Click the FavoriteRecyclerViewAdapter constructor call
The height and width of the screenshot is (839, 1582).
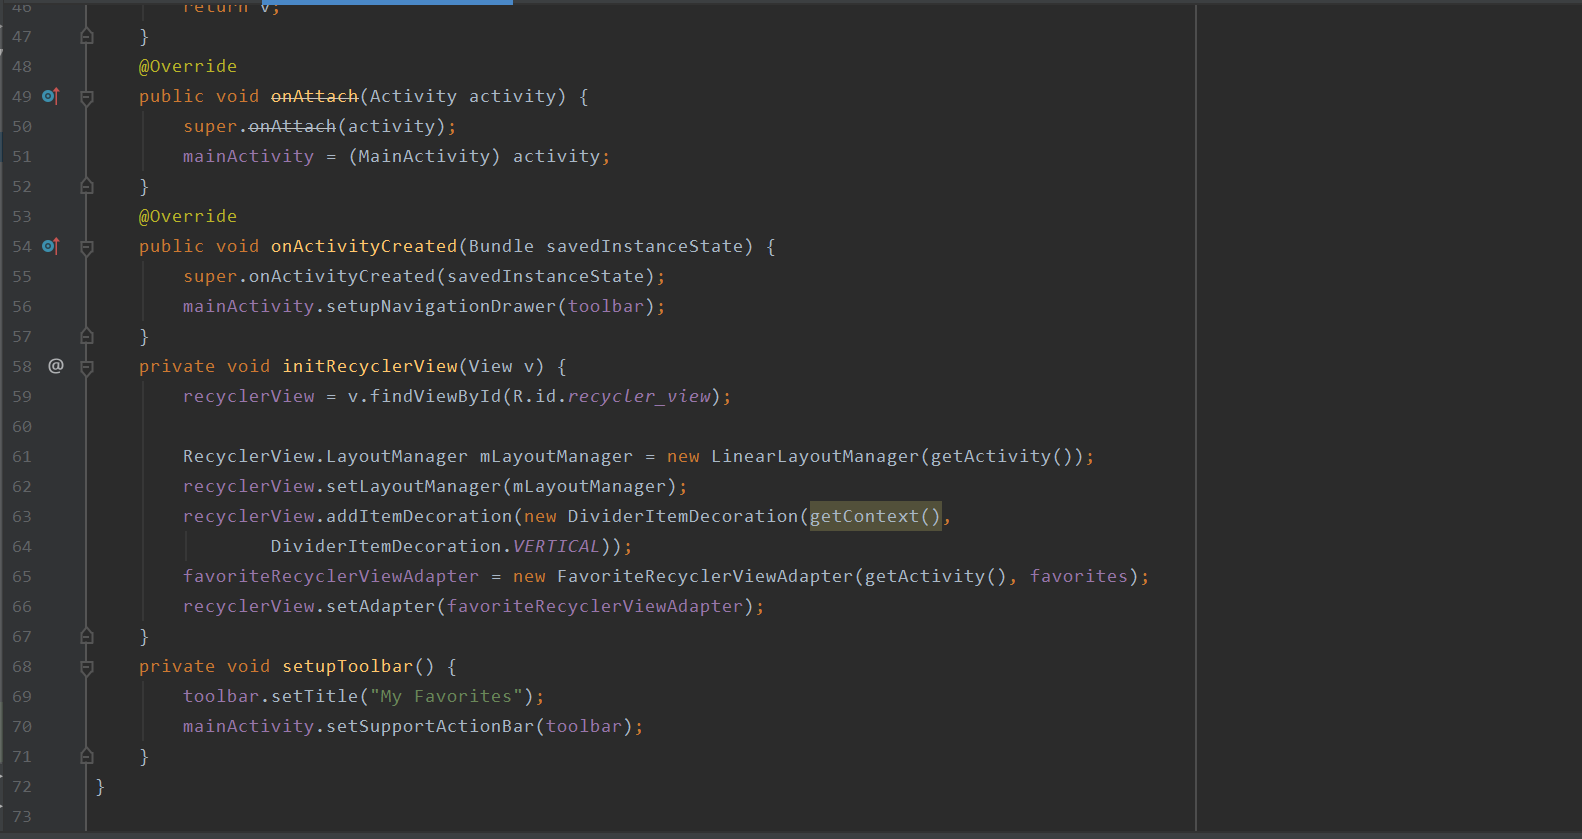705,576
